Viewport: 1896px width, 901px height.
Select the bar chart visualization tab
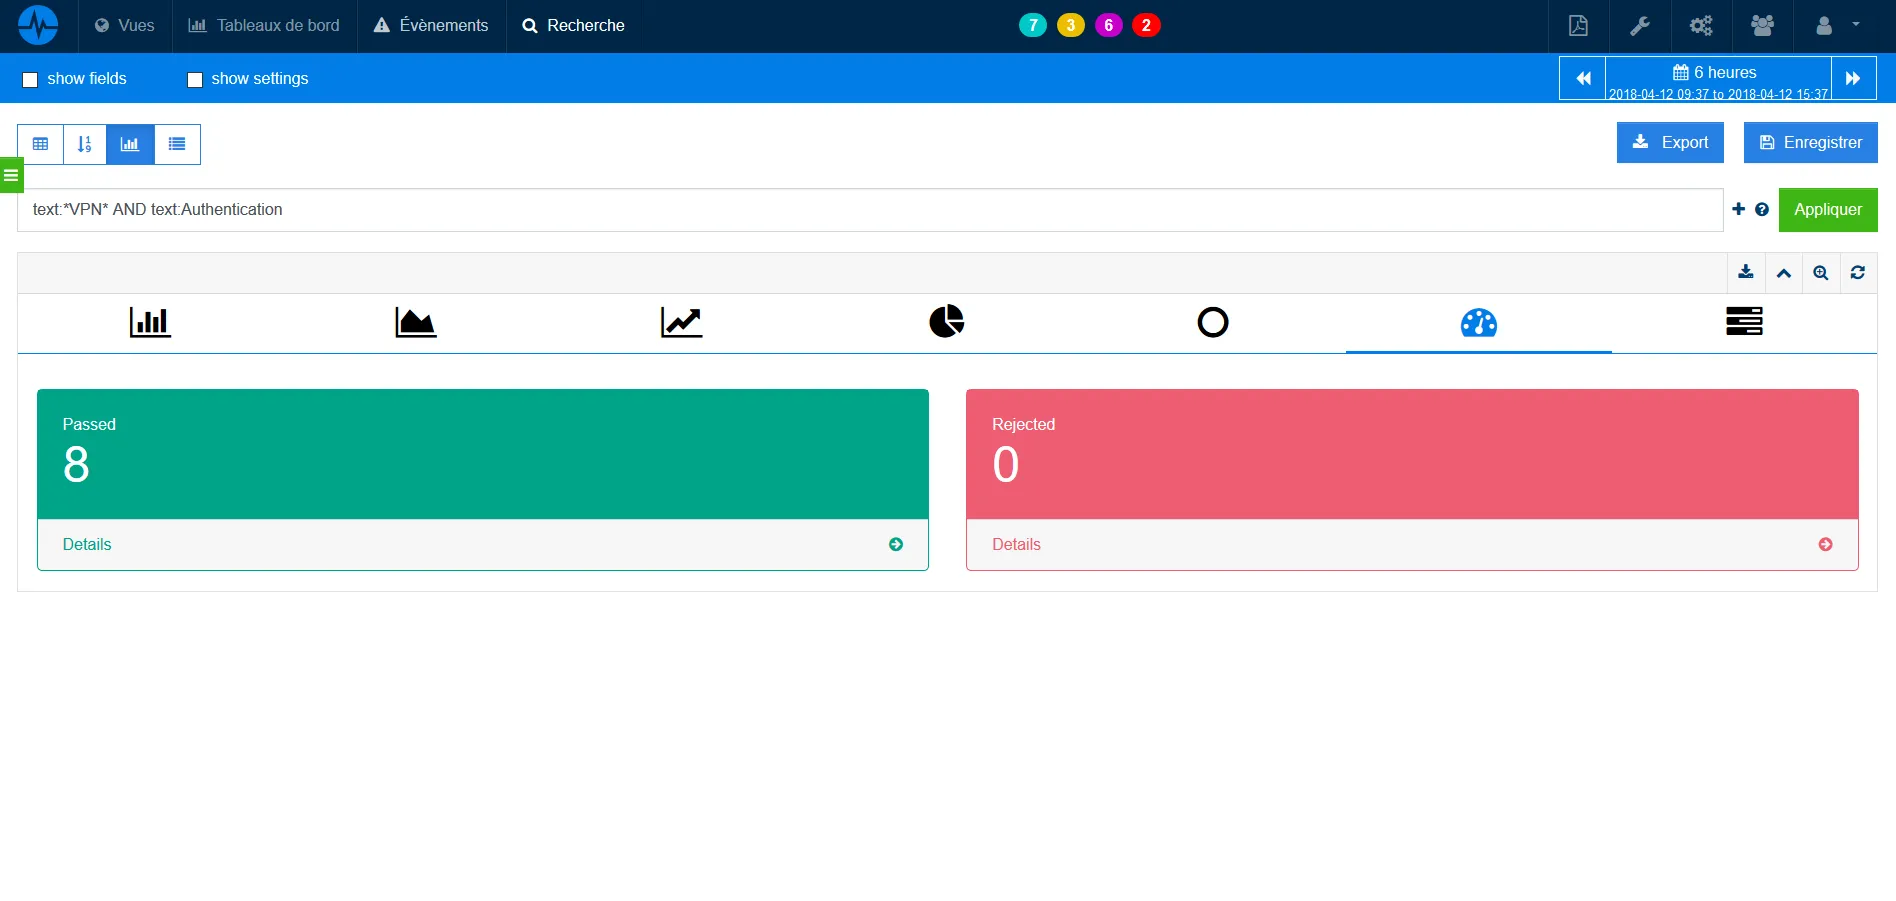[150, 322]
